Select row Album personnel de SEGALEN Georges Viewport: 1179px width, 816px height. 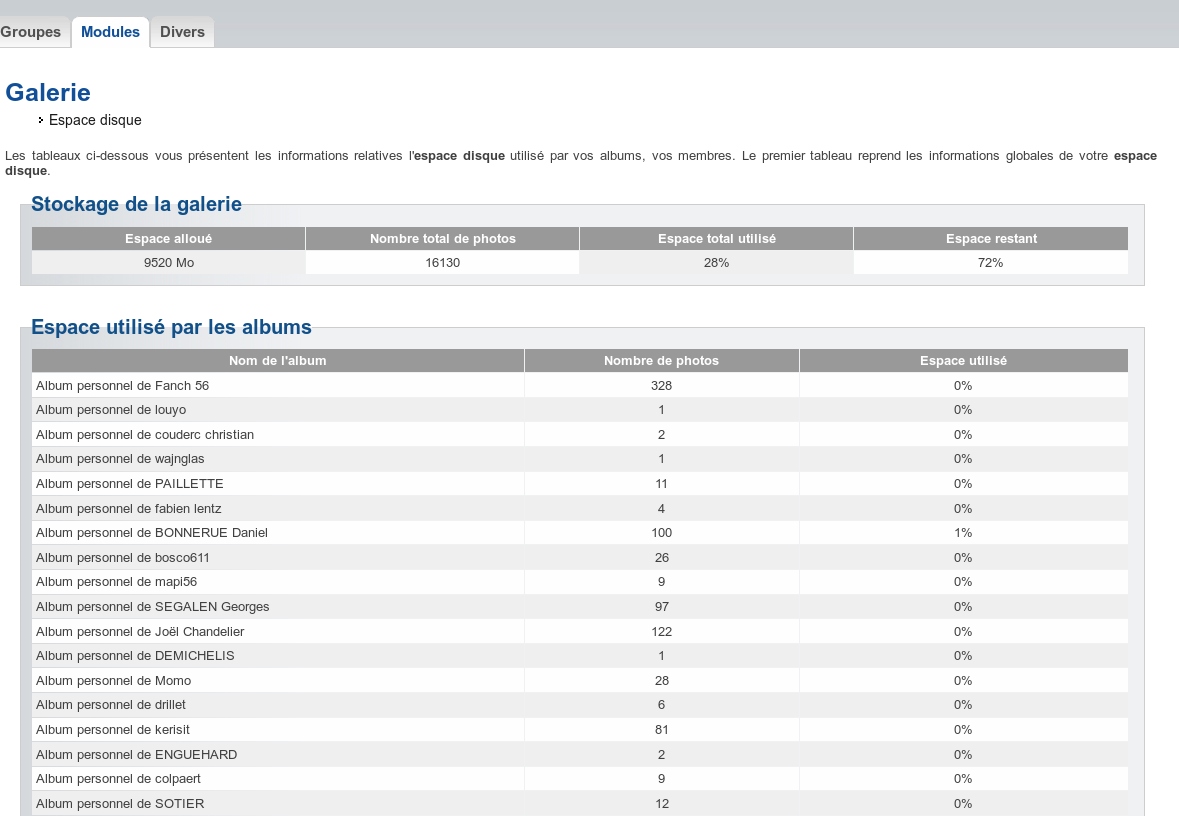pos(580,607)
